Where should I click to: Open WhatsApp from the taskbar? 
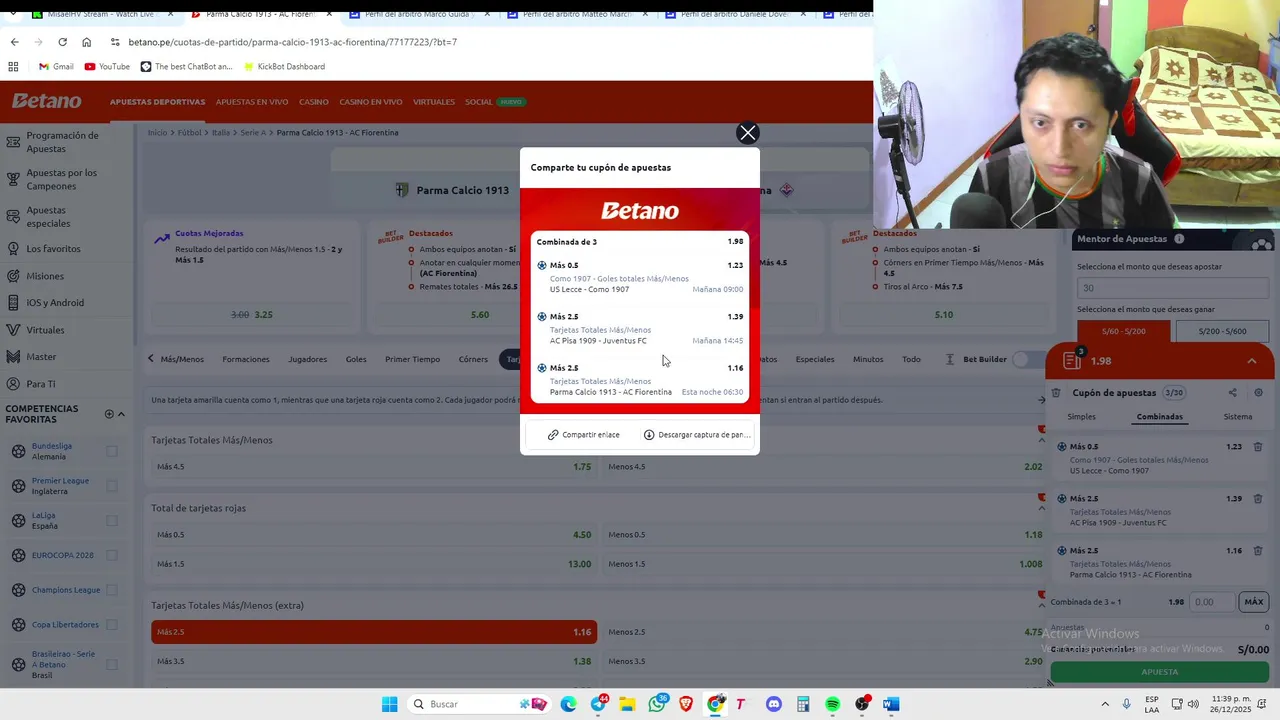coord(657,704)
